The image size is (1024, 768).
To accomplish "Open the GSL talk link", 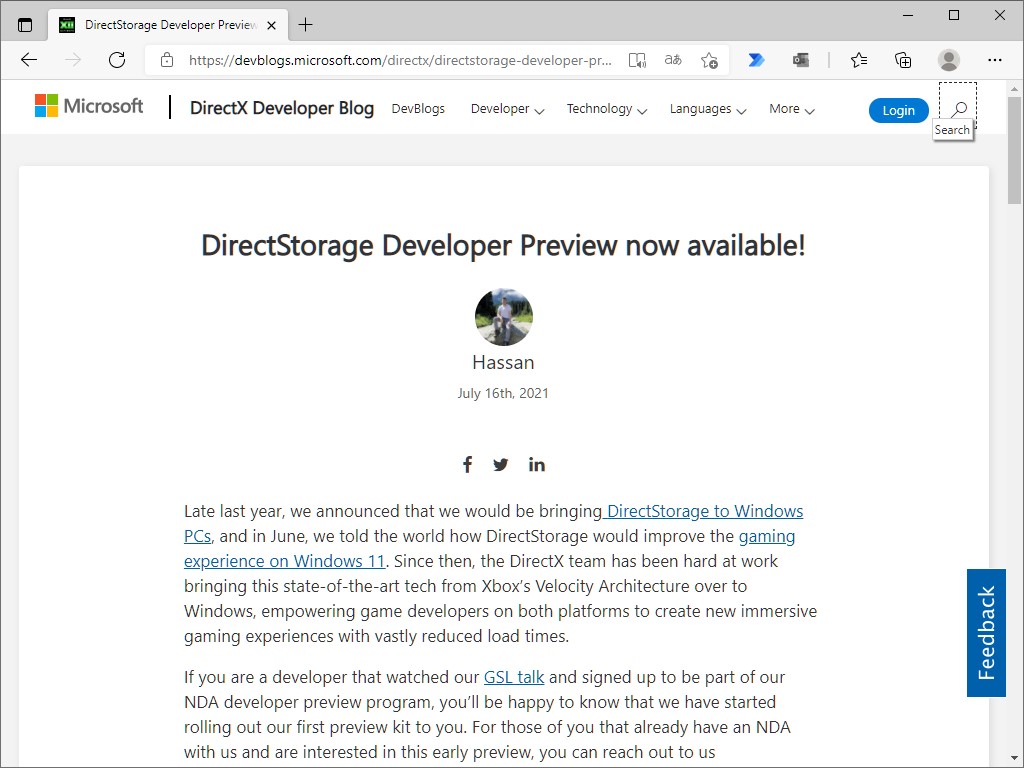I will point(513,677).
